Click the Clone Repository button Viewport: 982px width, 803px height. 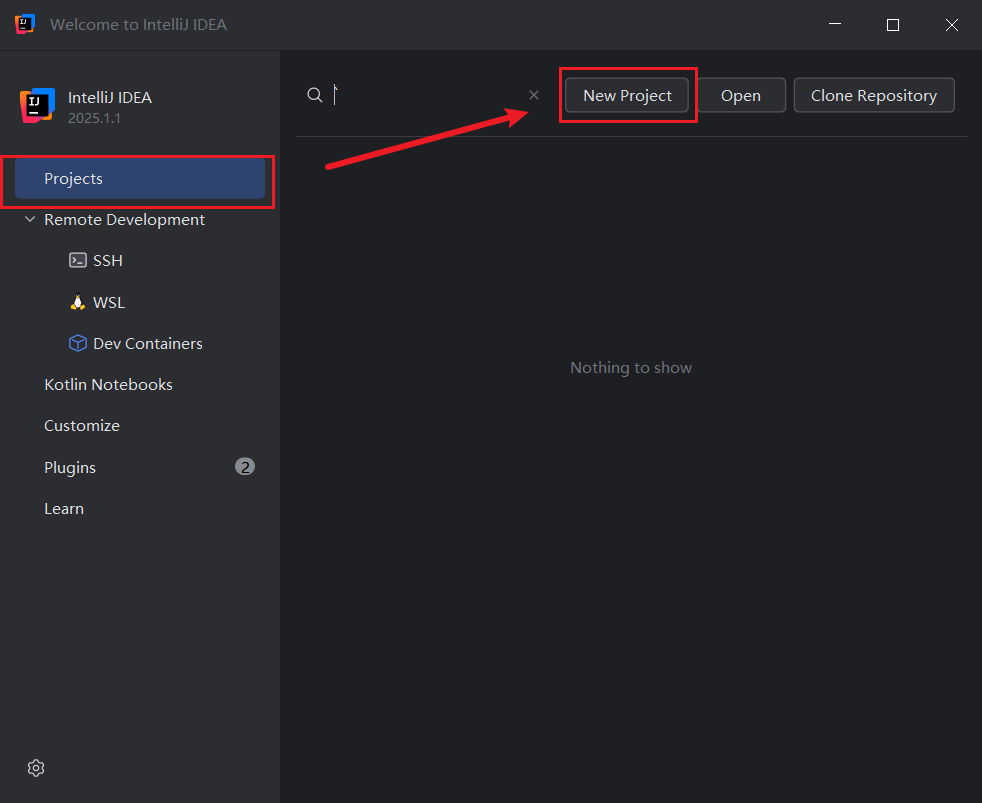tap(874, 95)
